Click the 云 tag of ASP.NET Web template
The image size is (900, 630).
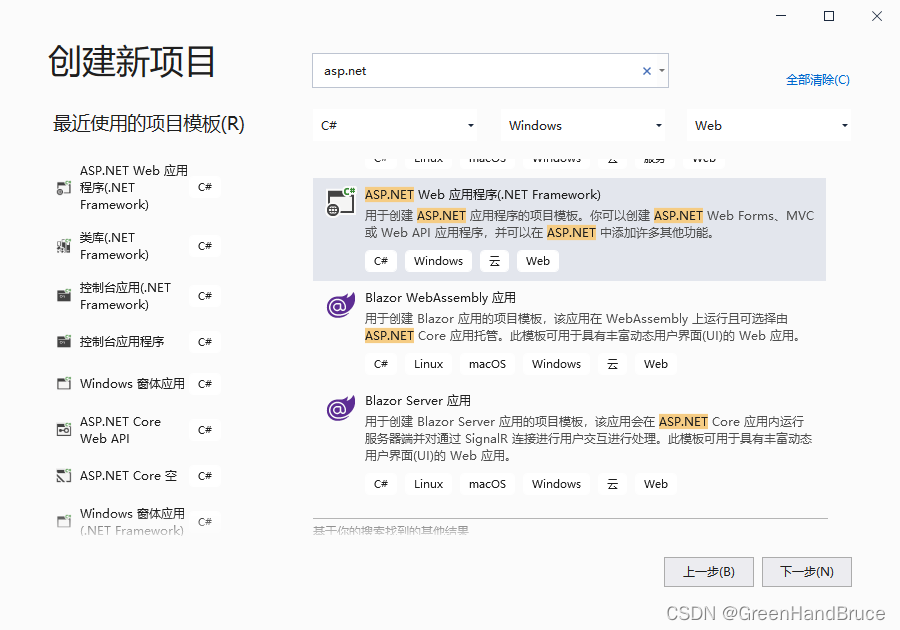click(x=494, y=261)
